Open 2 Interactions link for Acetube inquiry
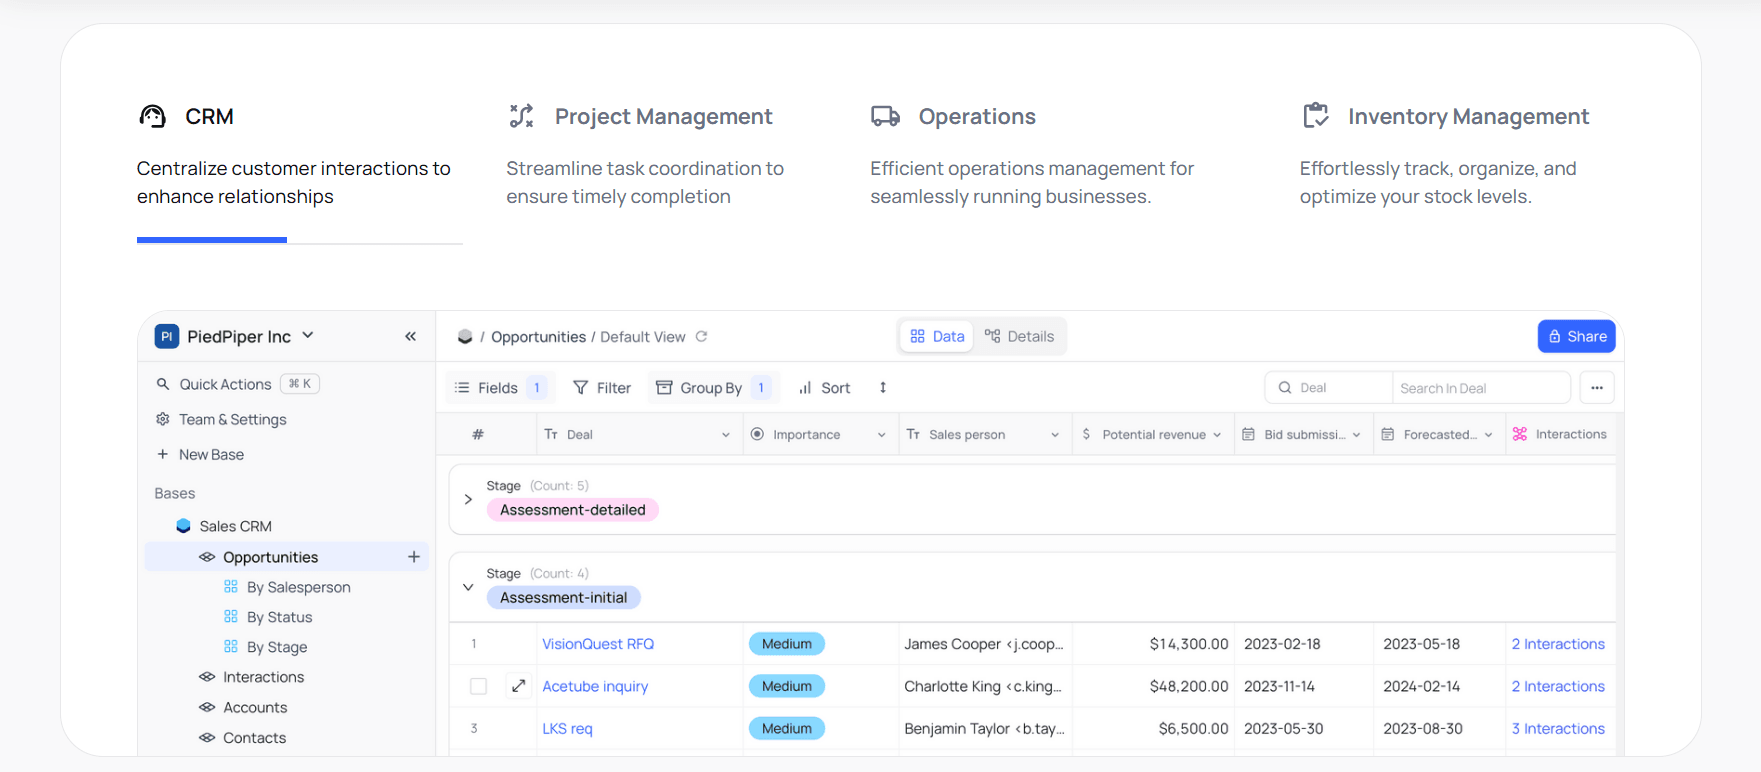1761x772 pixels. [x=1558, y=686]
